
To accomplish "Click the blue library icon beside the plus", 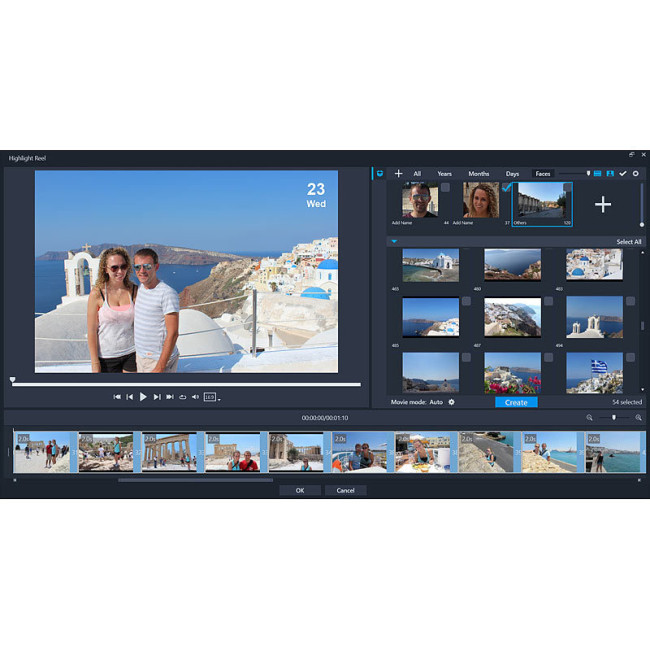I will (380, 174).
